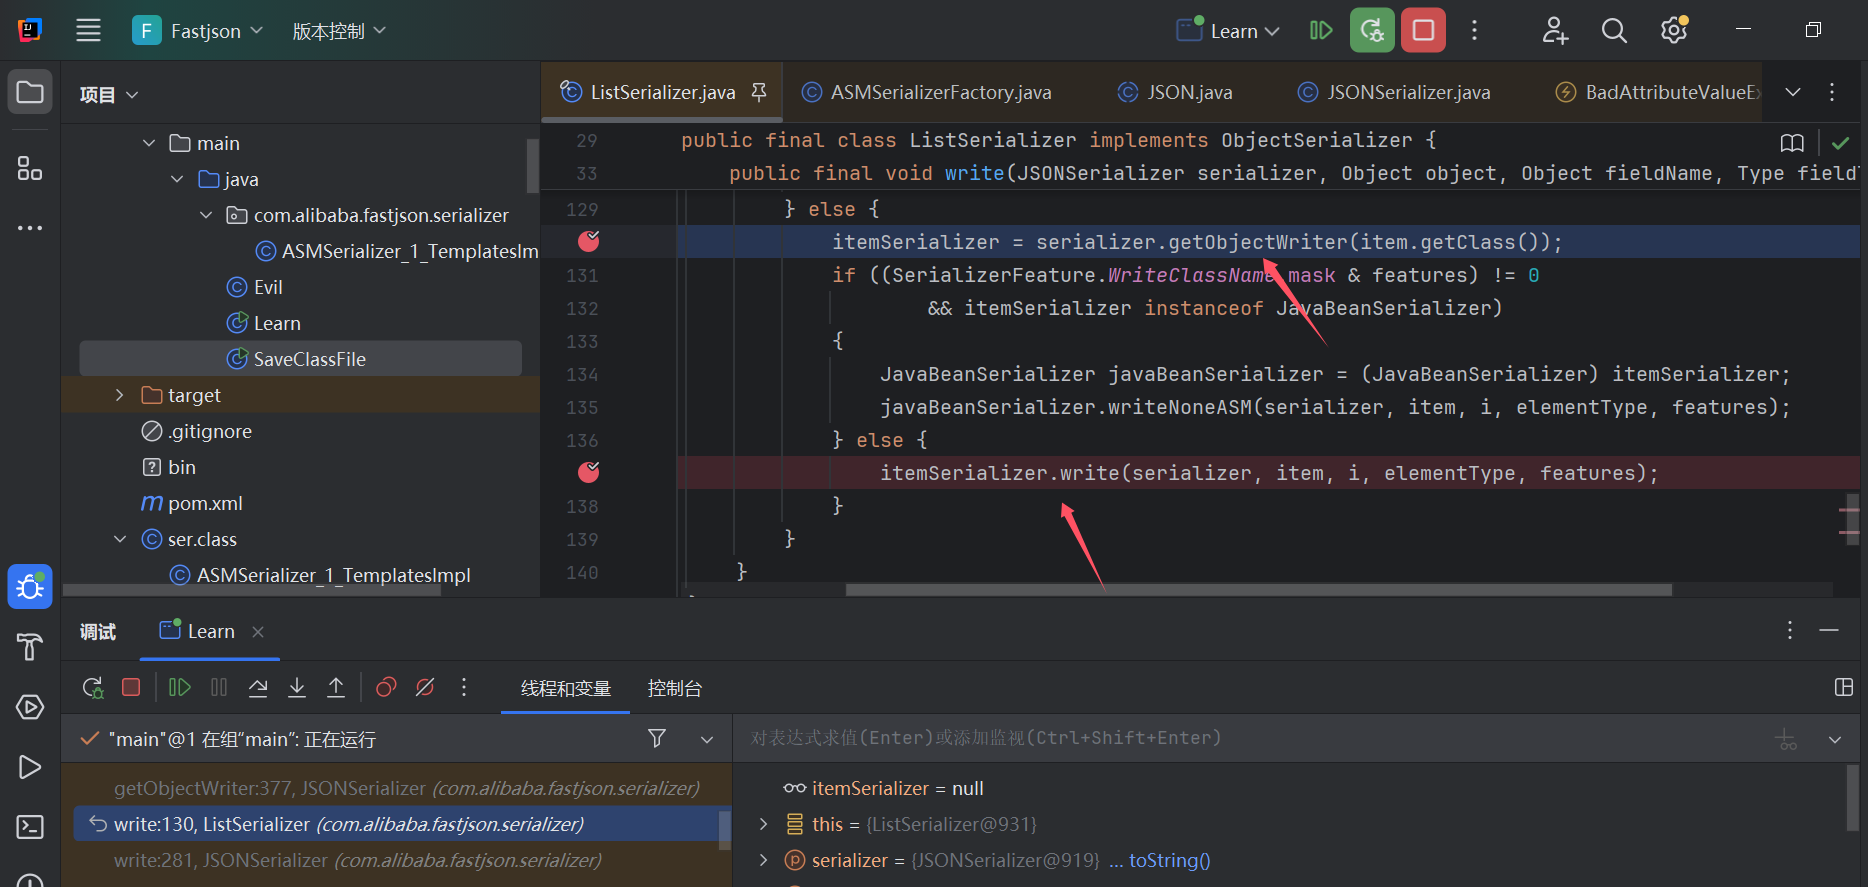Open the Fastjson project dropdown
The width and height of the screenshot is (1868, 887).
pos(198,31)
